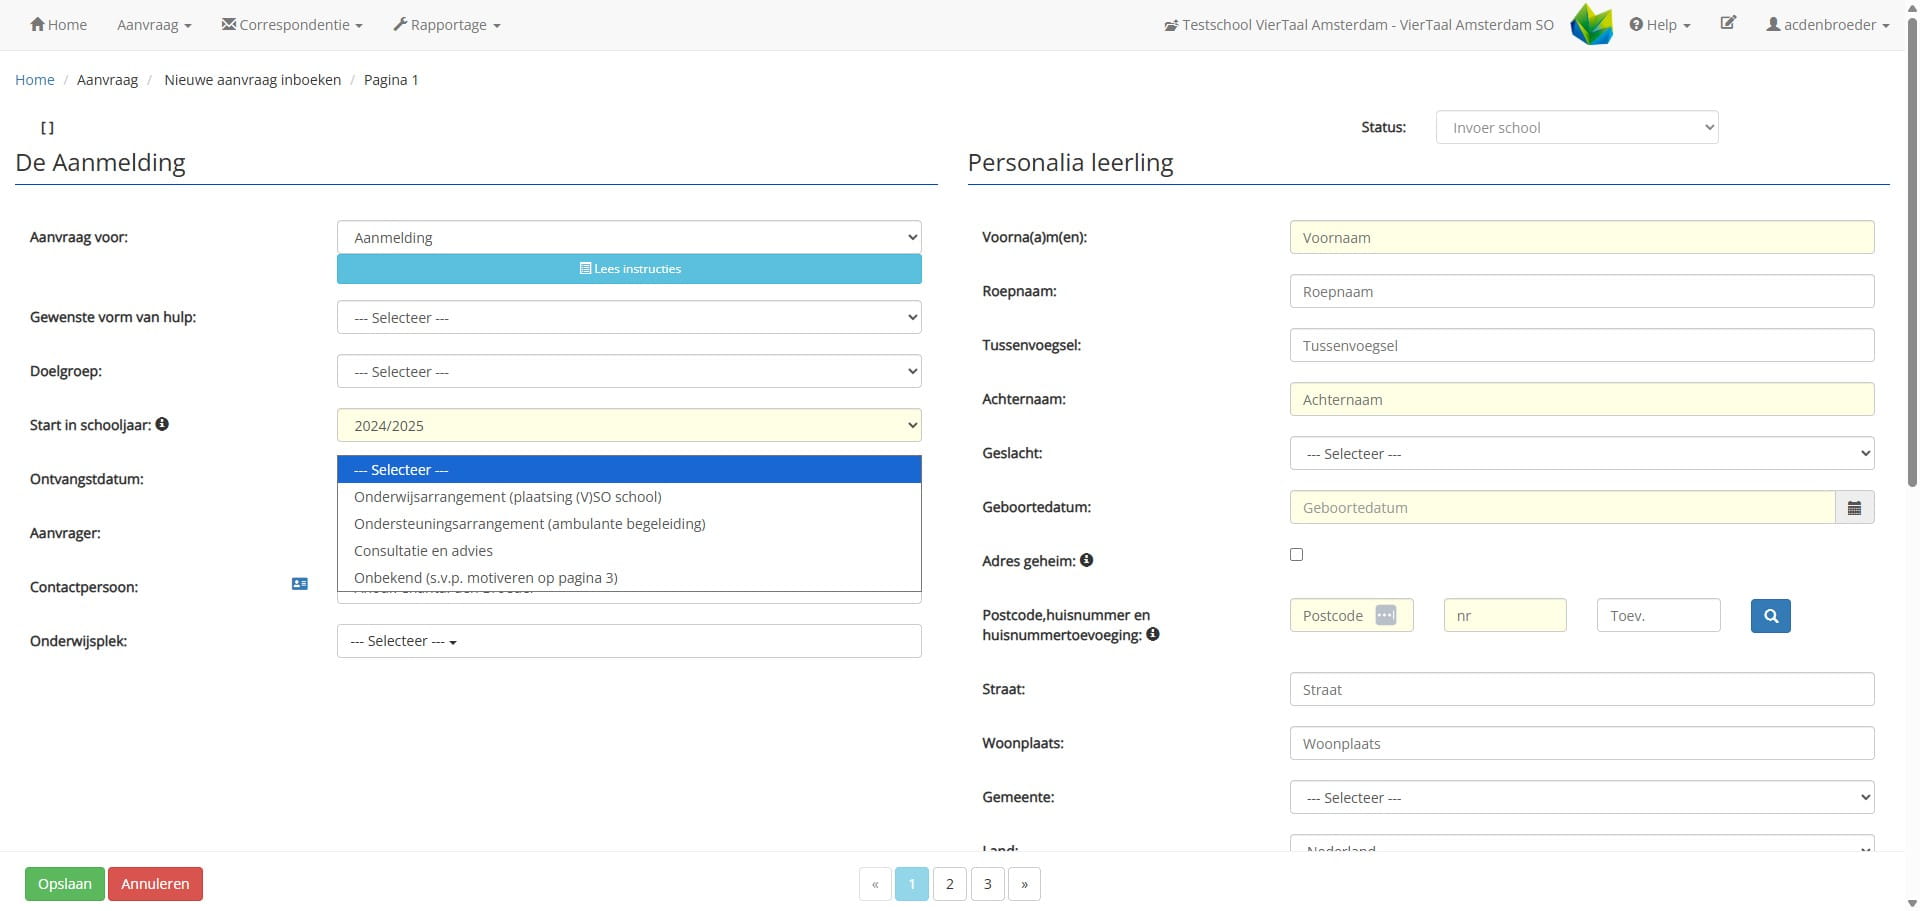
Task: Open the acdenbroeder user menu
Action: (1827, 24)
